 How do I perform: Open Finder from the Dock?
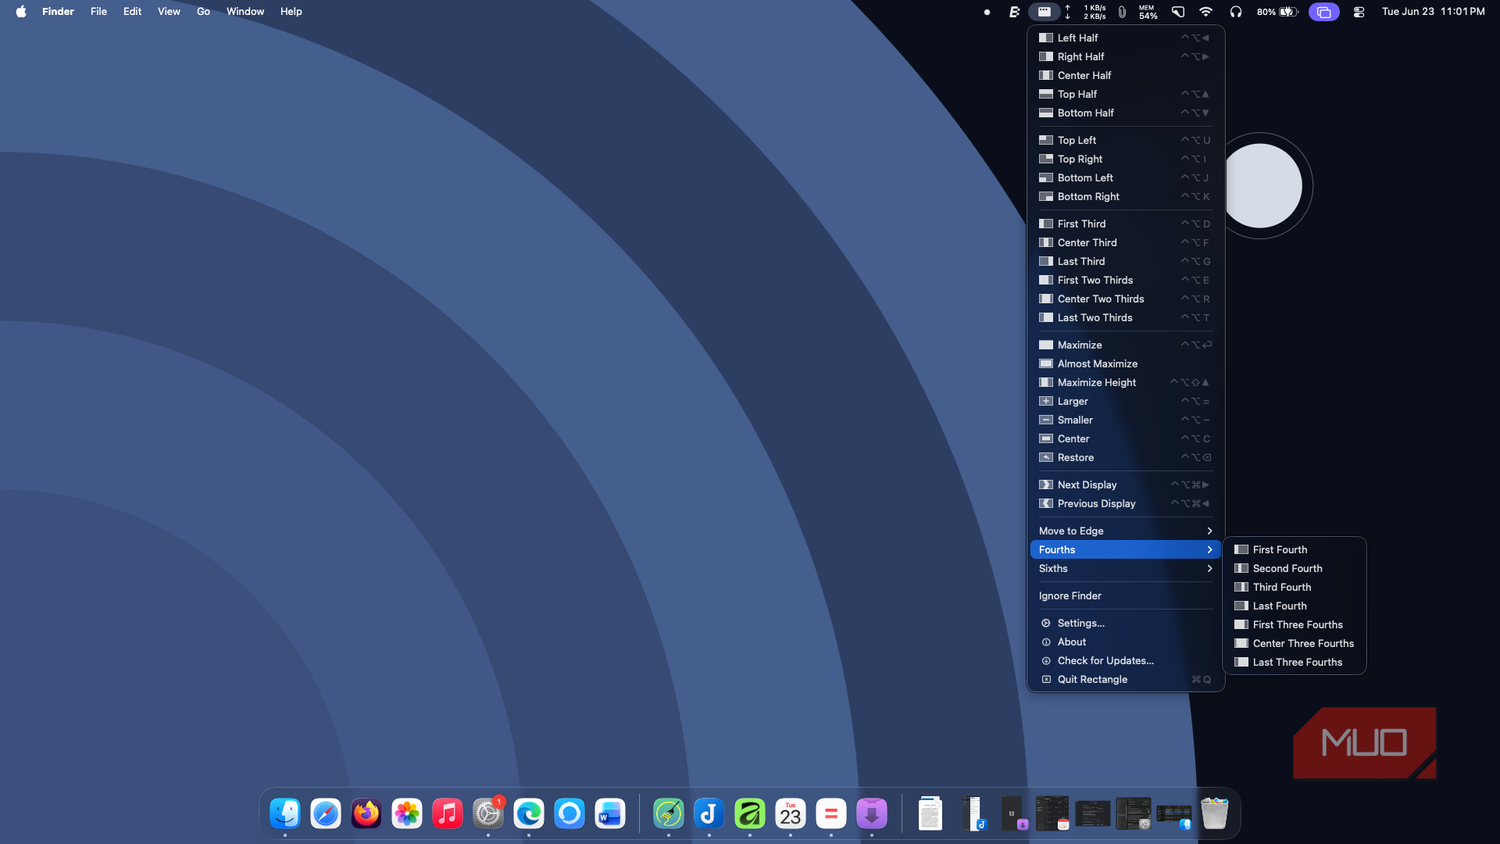click(x=285, y=814)
